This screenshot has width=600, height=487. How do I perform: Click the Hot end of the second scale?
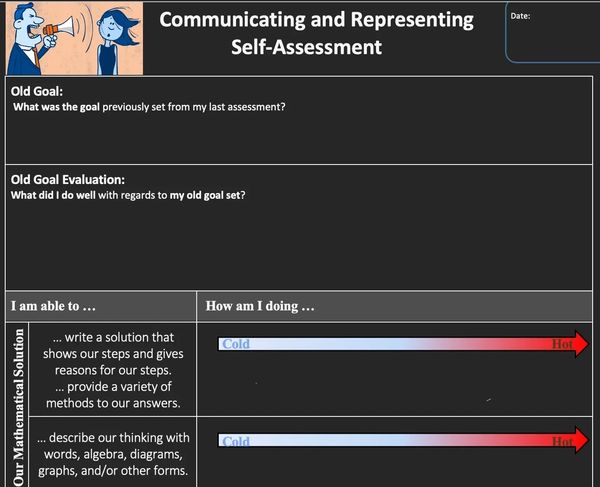coord(562,441)
